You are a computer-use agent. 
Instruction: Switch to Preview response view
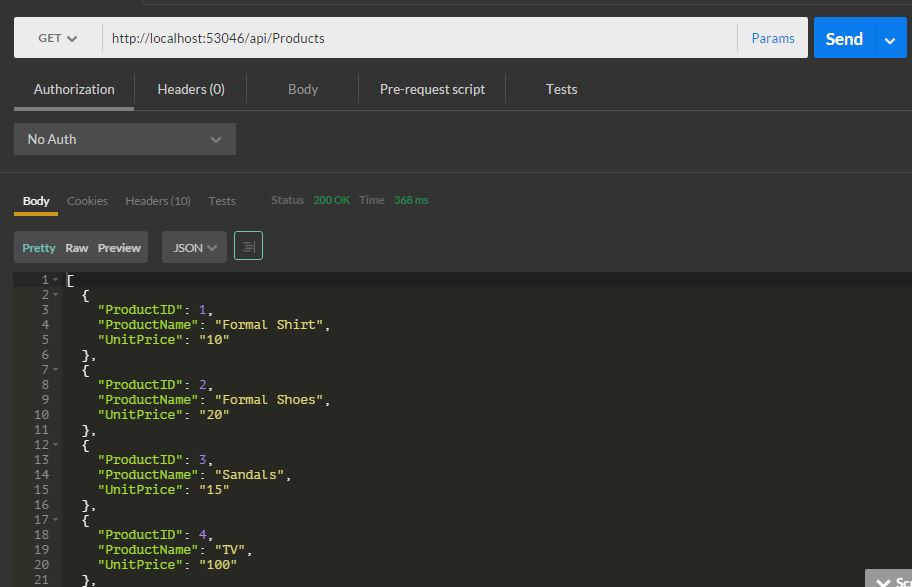point(119,247)
